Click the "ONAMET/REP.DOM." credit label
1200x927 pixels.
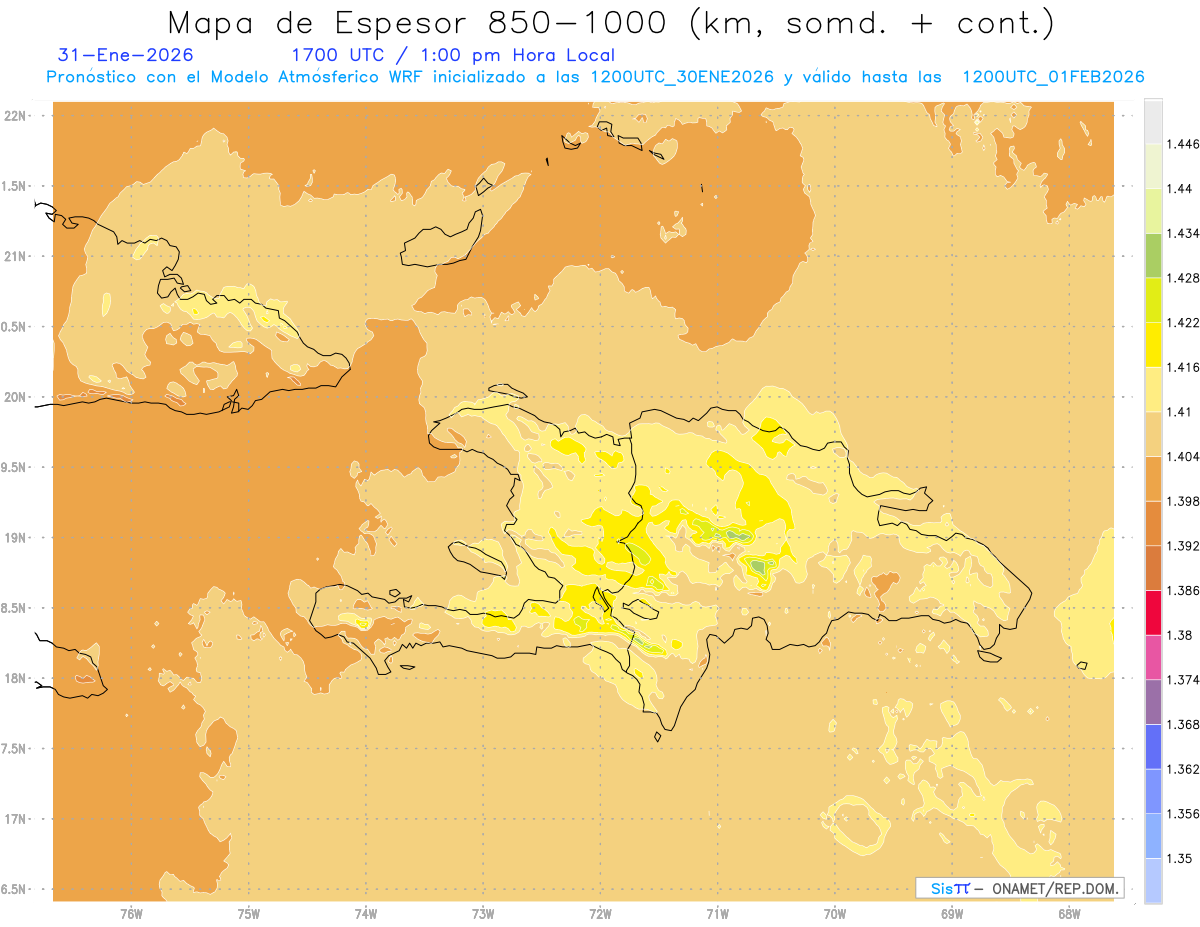click(1054, 888)
